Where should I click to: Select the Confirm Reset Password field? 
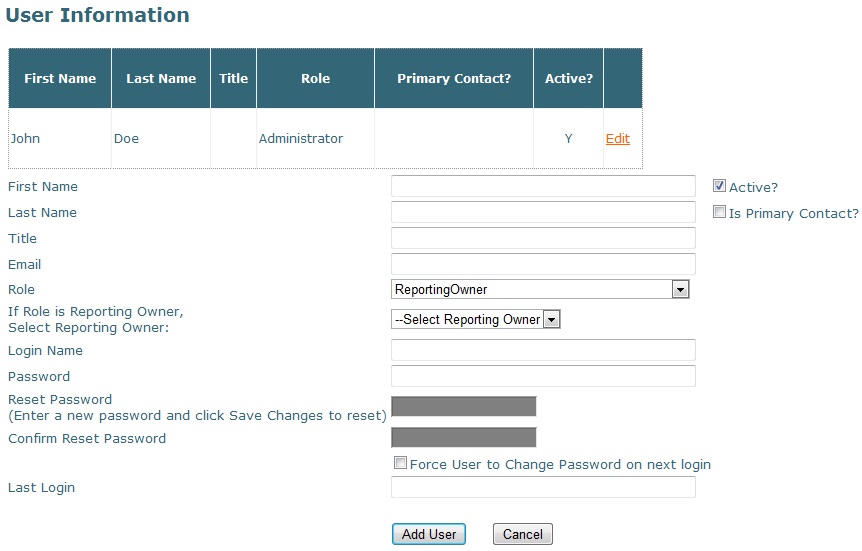point(464,437)
